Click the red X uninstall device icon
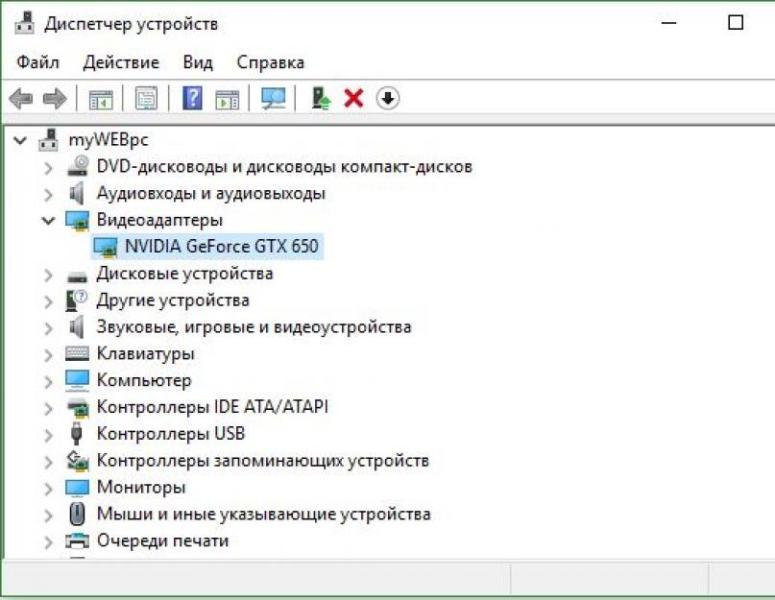Screen dimensions: 775x600 (x=354, y=98)
